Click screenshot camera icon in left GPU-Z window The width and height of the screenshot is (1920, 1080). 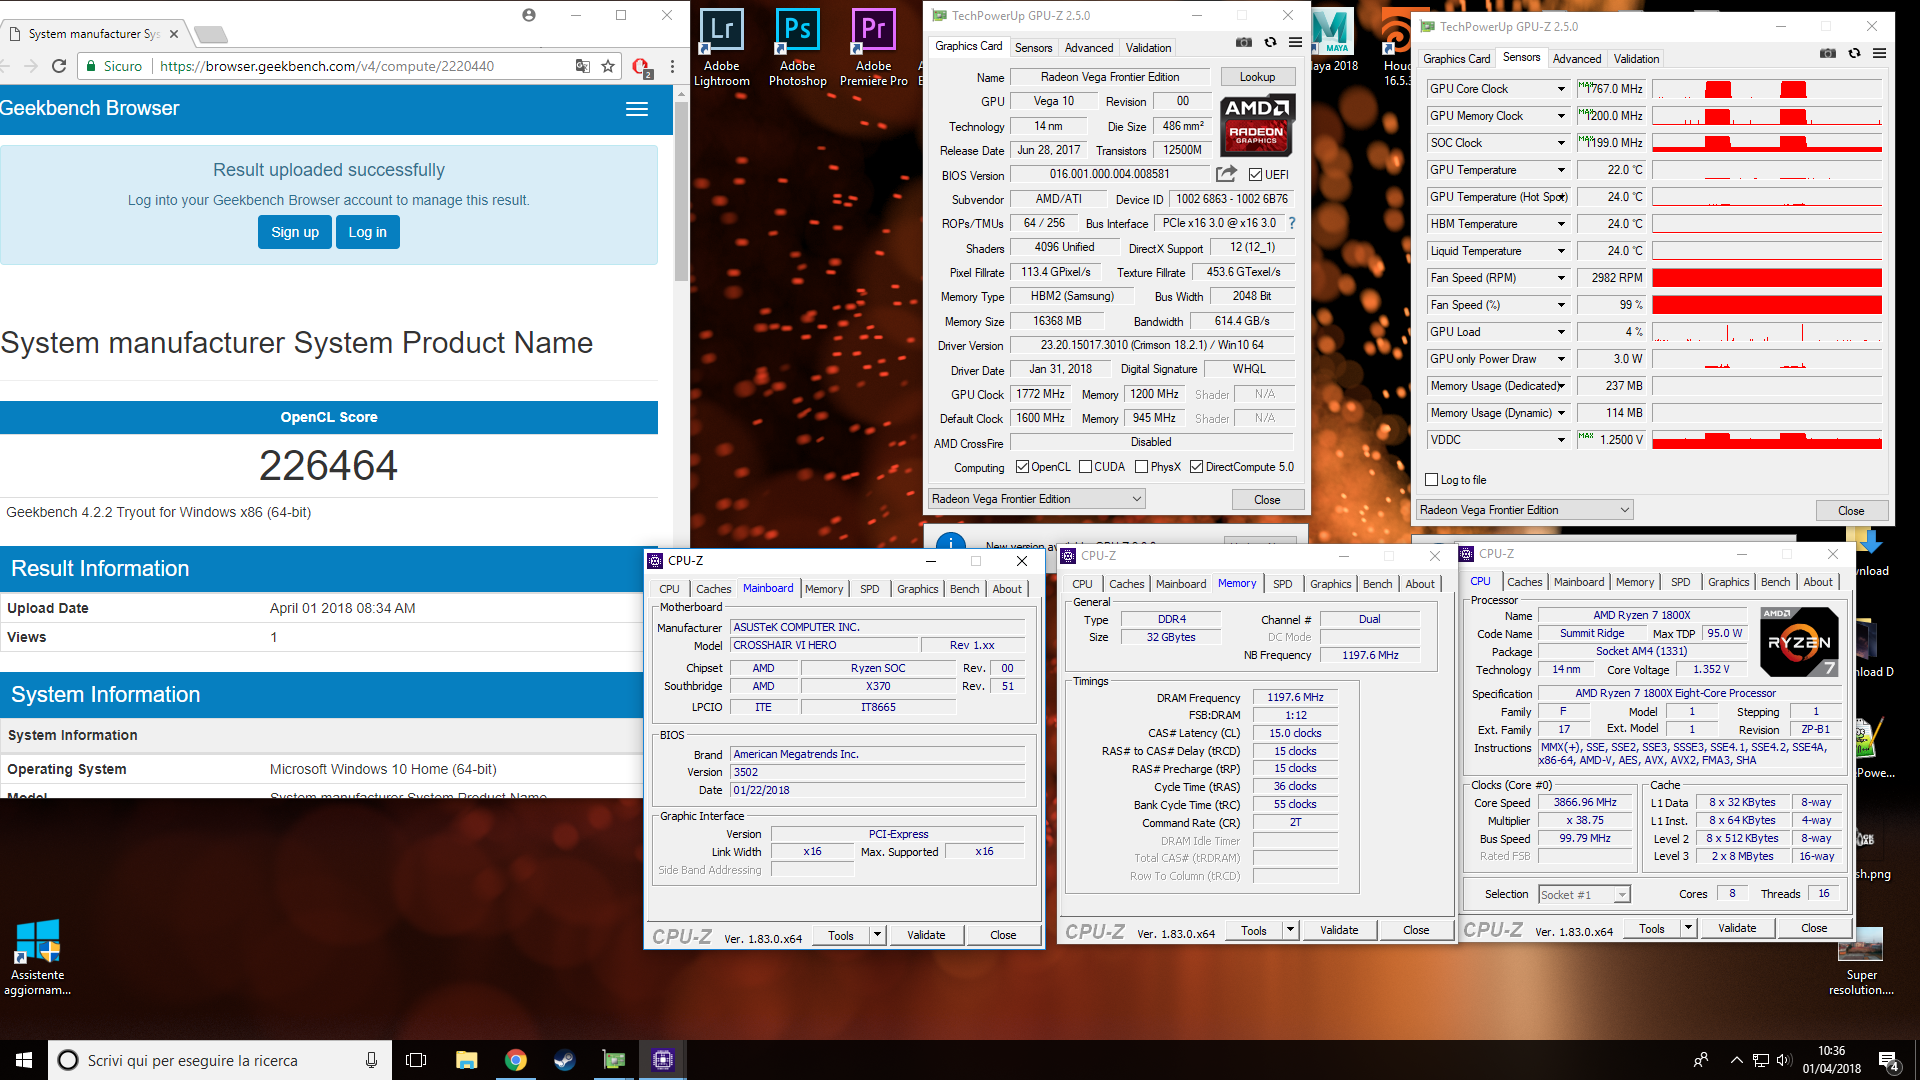(x=1243, y=43)
